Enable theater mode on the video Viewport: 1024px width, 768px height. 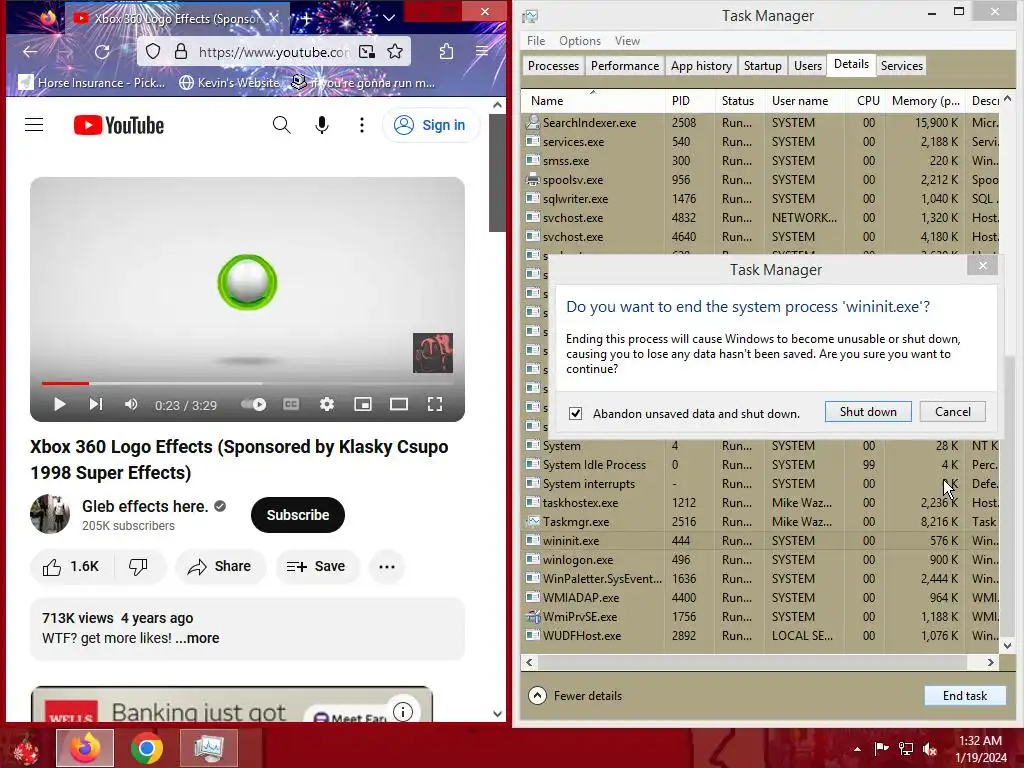click(398, 404)
